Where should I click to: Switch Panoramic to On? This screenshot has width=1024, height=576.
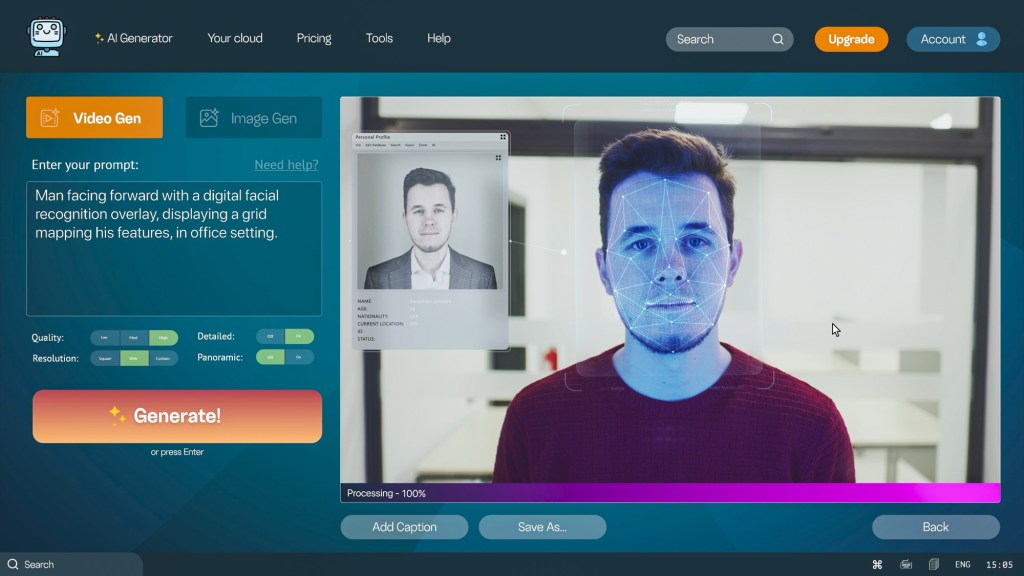299,357
